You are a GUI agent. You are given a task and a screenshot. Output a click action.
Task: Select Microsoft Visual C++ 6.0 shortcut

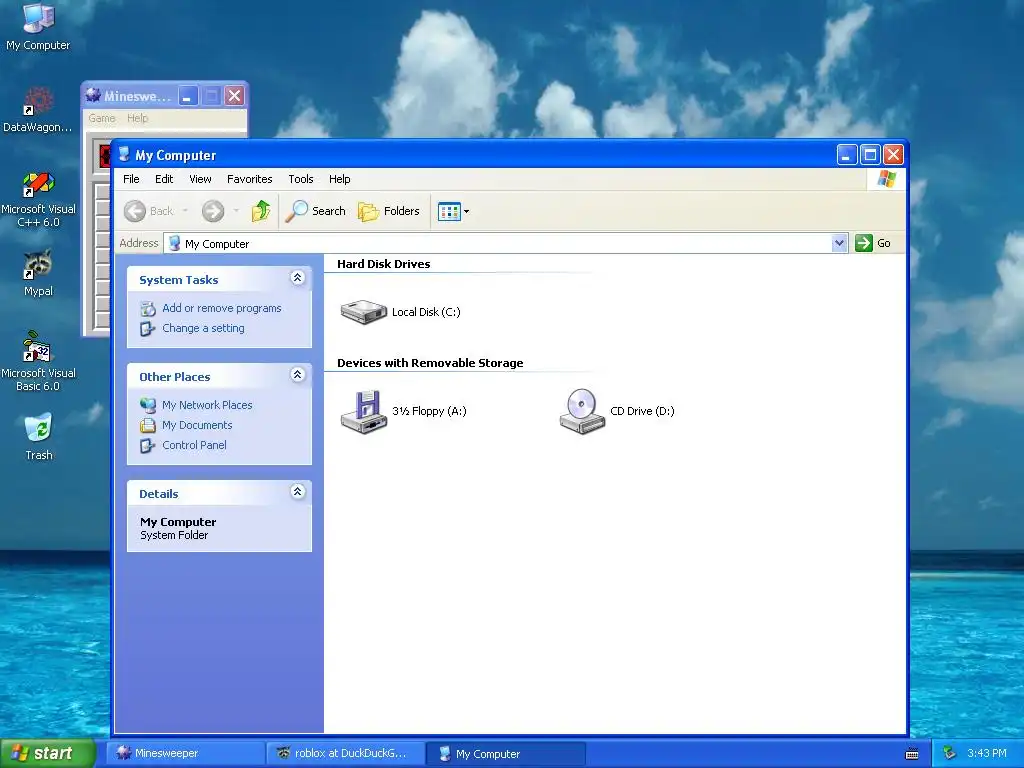[x=39, y=199]
